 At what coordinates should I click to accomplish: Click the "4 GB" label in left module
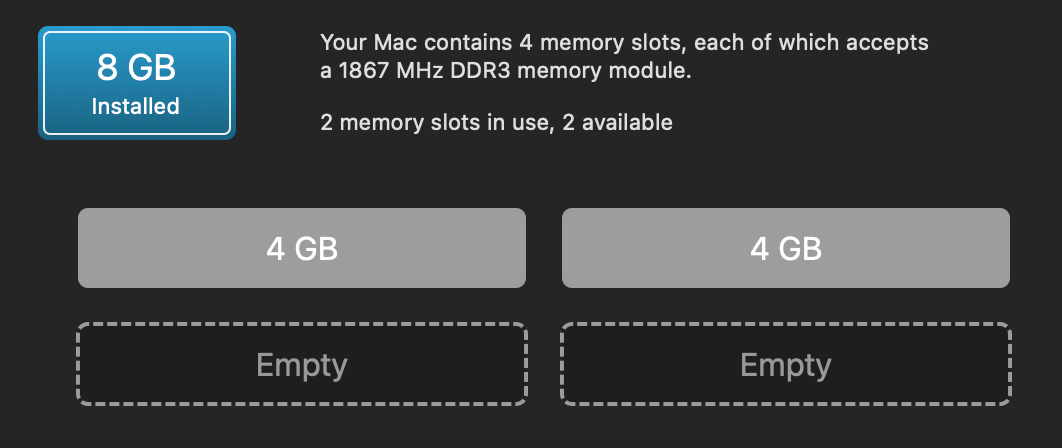(x=302, y=249)
